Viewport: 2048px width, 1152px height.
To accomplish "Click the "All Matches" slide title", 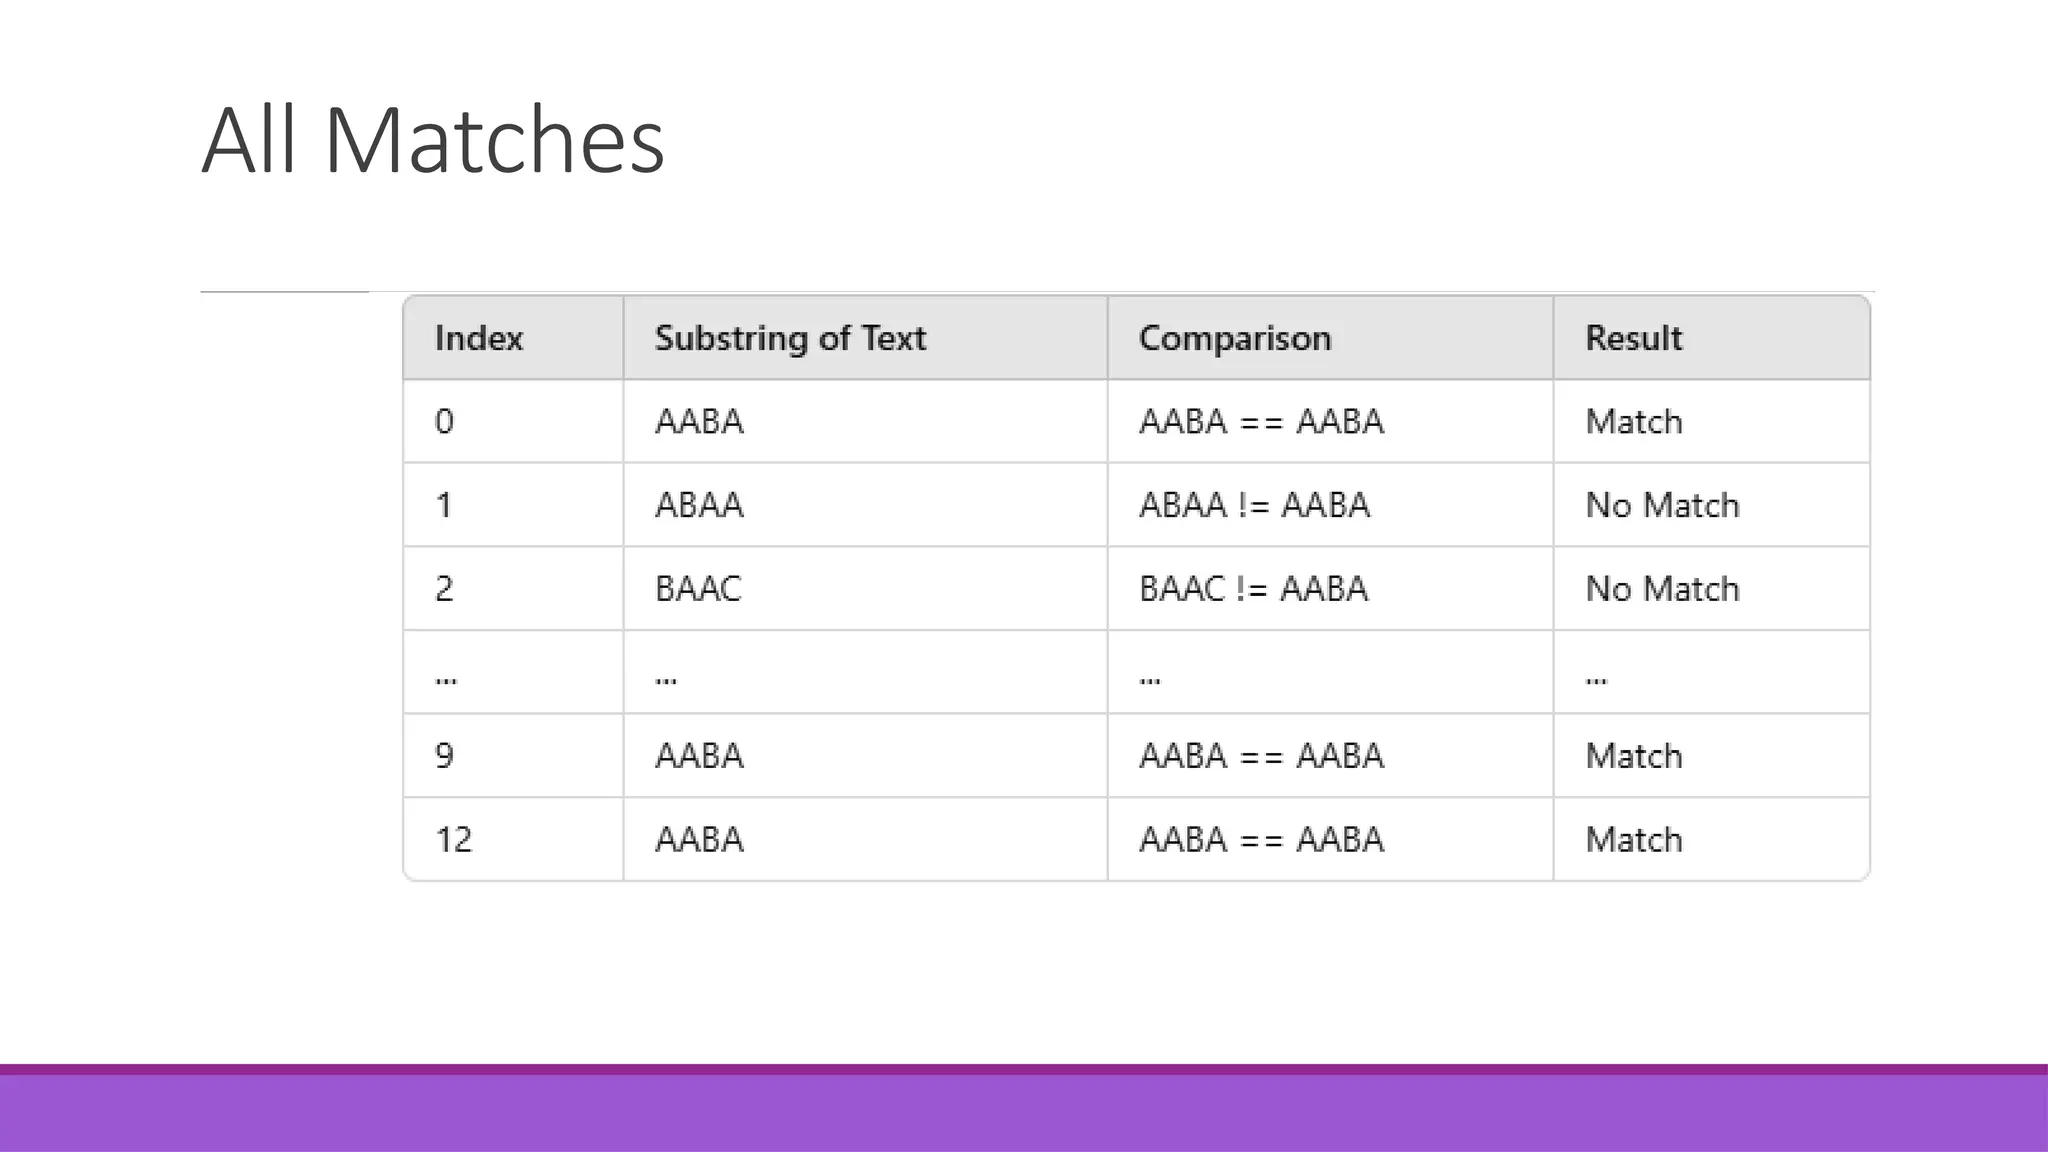I will click(432, 140).
